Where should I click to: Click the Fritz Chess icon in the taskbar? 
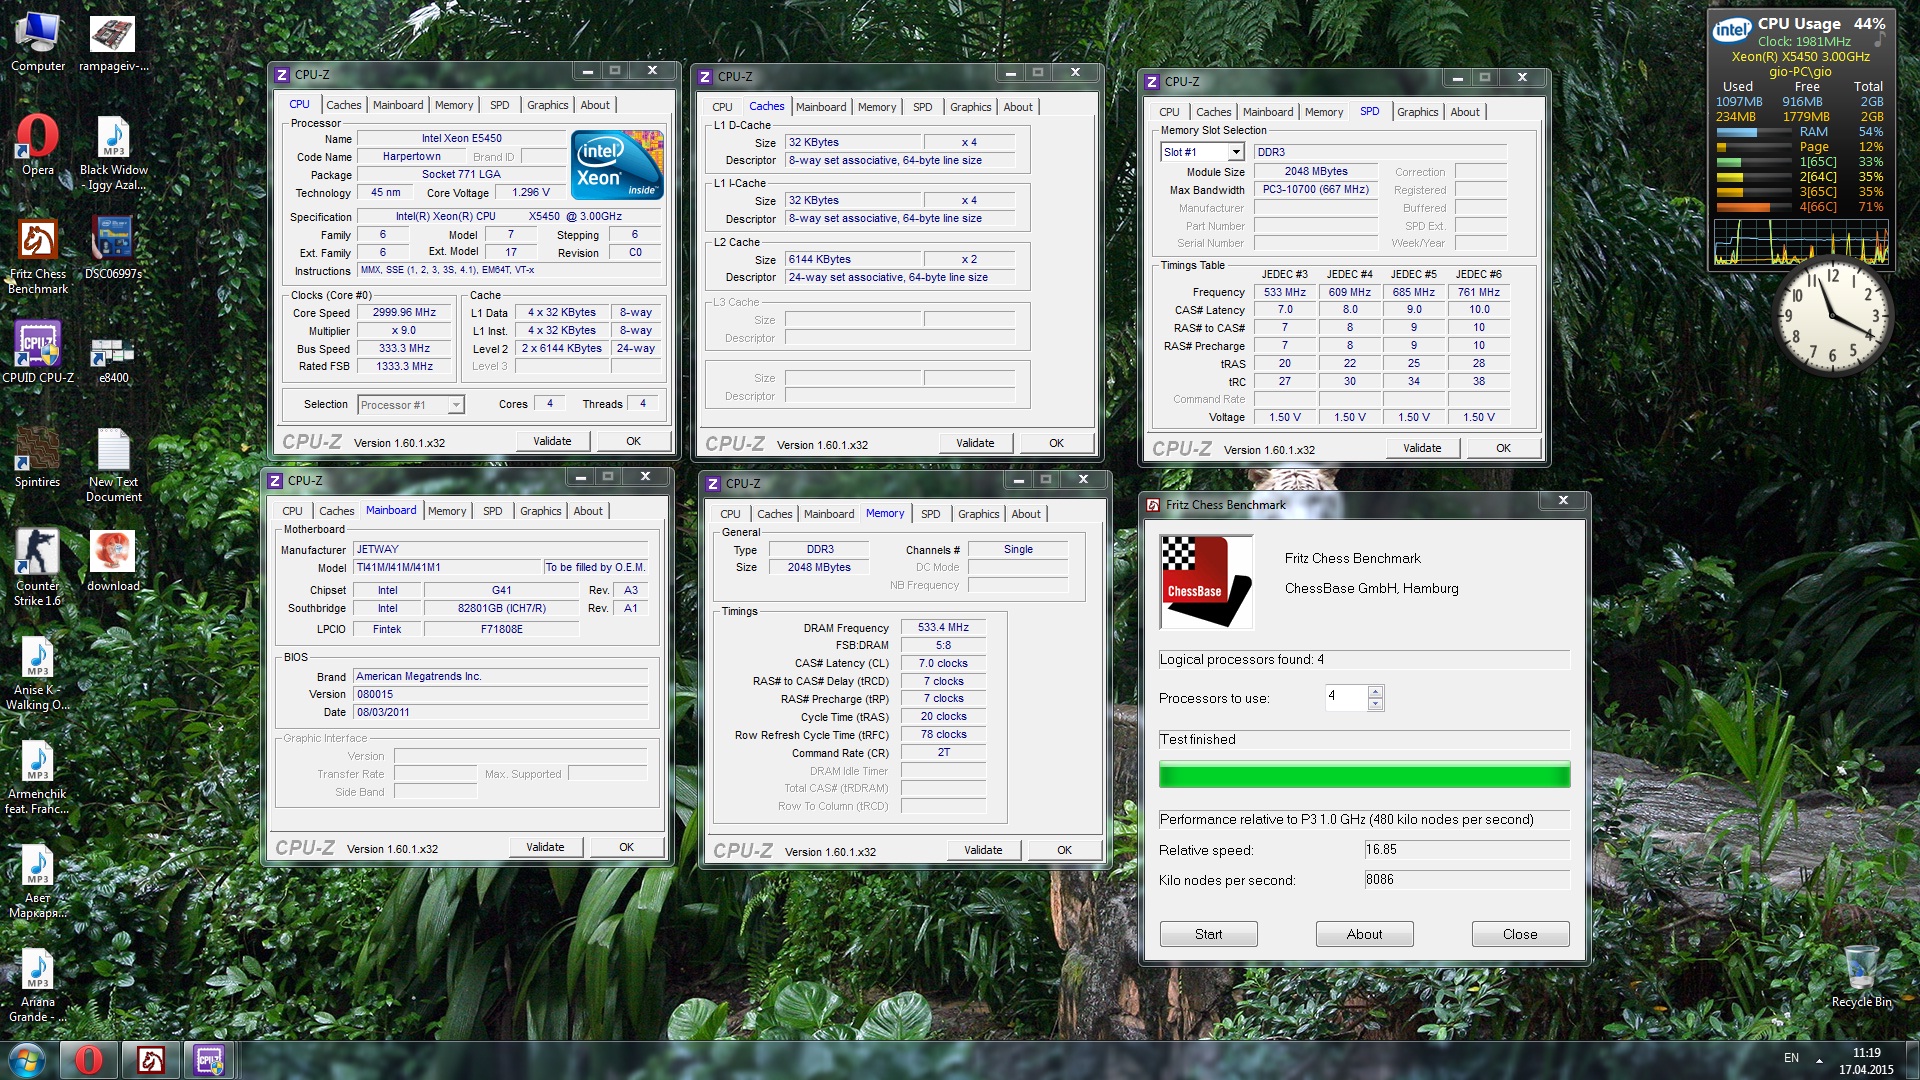[150, 1060]
